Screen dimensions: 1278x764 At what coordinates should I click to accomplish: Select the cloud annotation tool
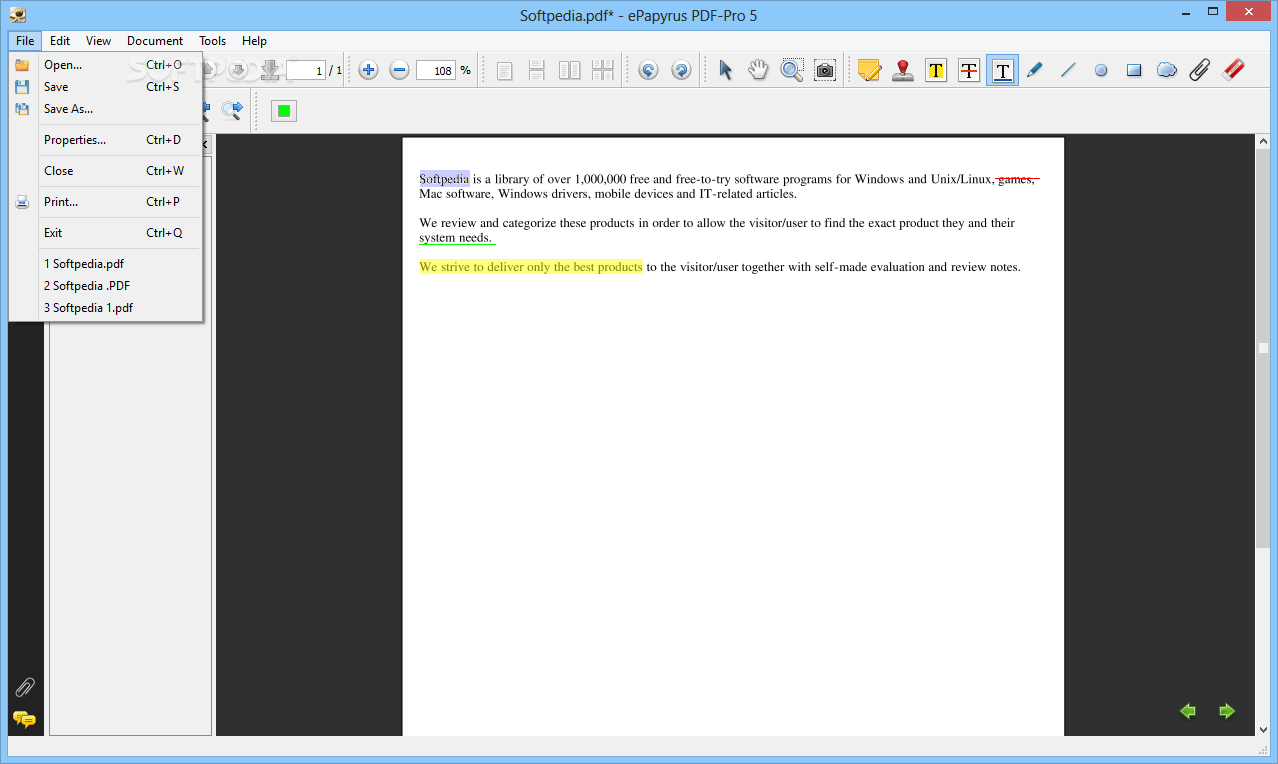click(1167, 70)
